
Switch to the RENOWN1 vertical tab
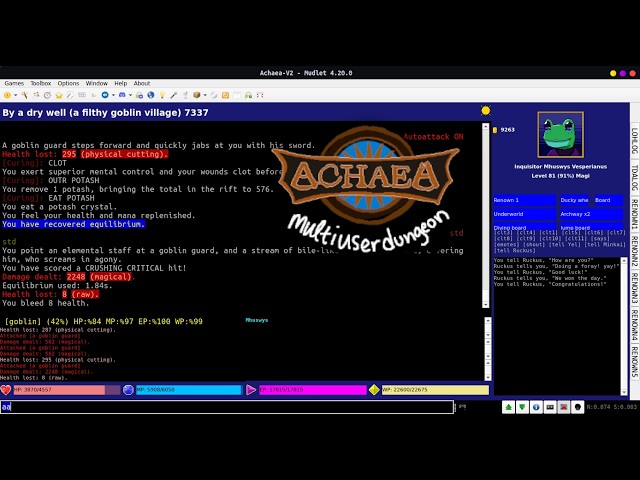point(635,214)
